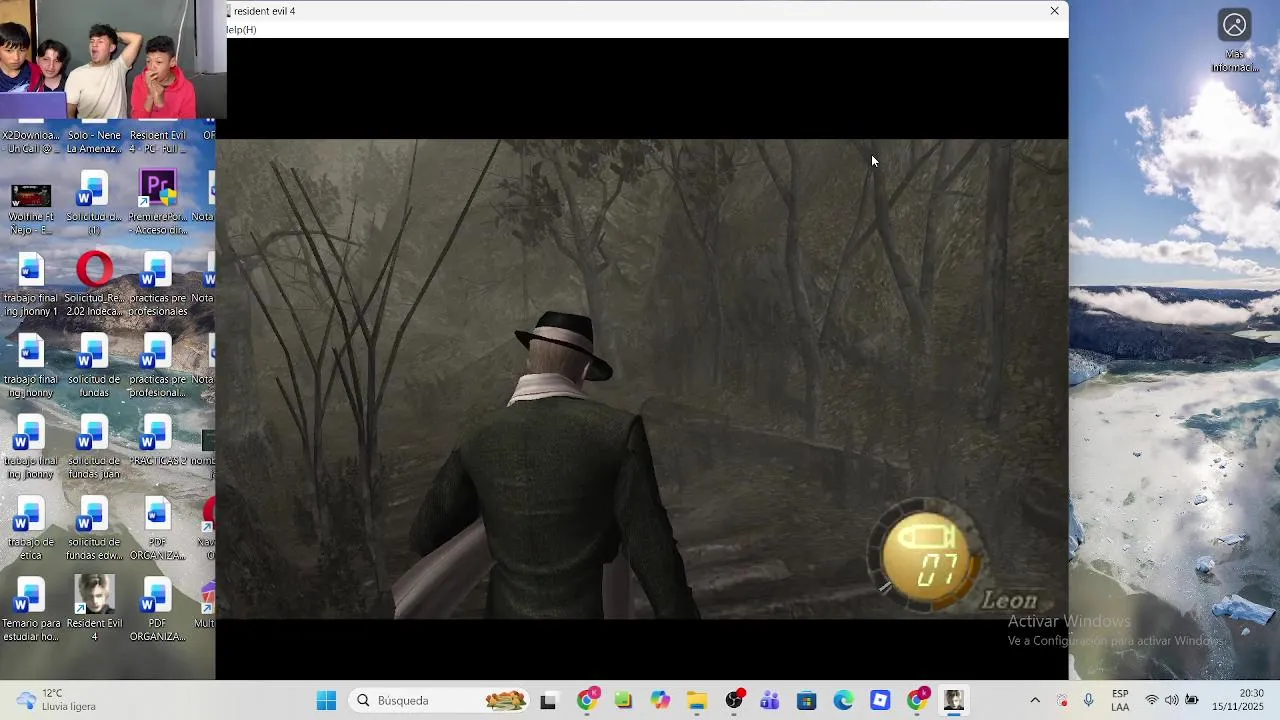Viewport: 1280px width, 720px height.
Task: Open Microsoft Edge from the taskbar
Action: pos(844,701)
